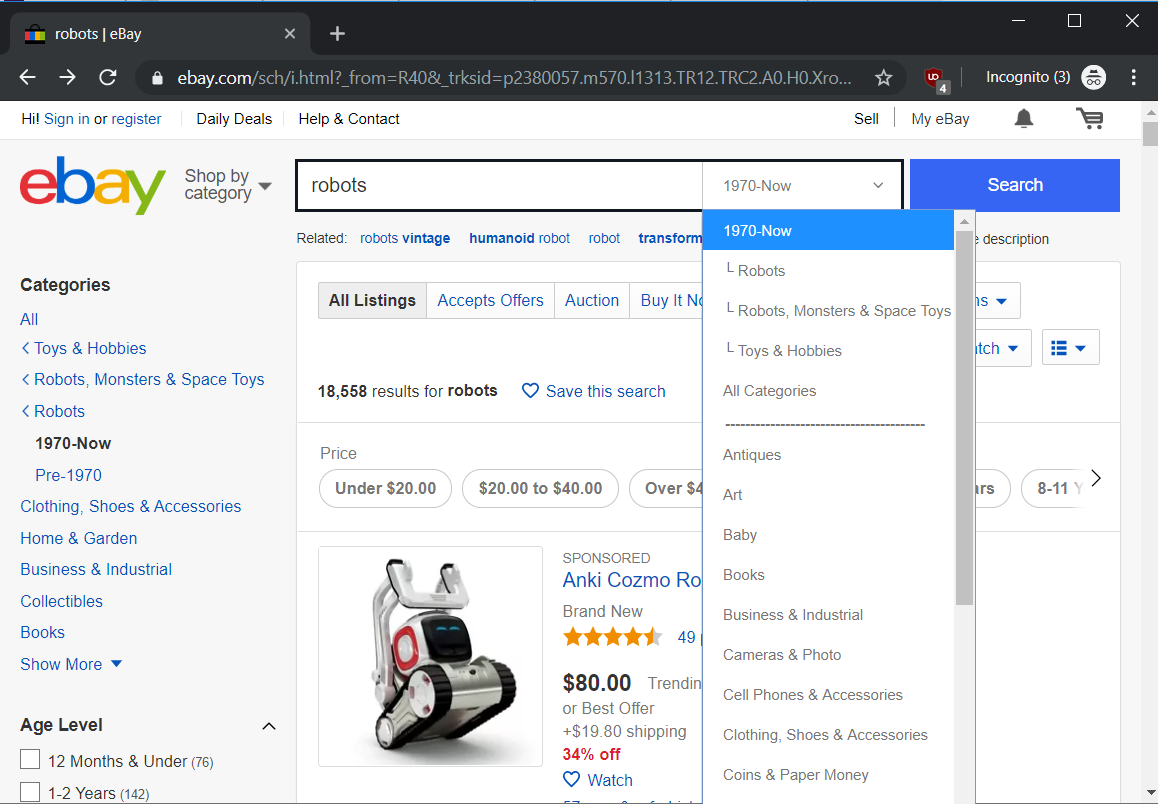Open the list view options dropdown
Screen dimensions: 1158x804
pos(1070,348)
